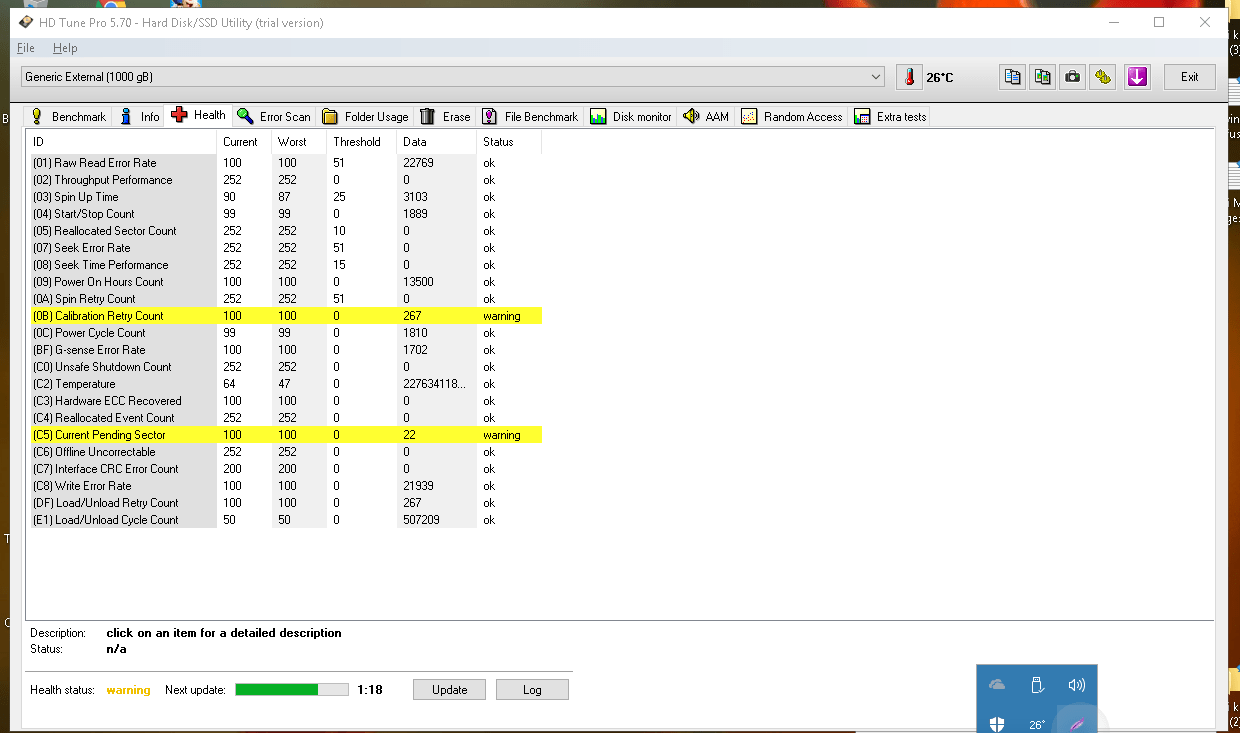Viewport: 1240px width, 733px height.
Task: Click the thermometer temperature icon button
Action: tap(909, 77)
